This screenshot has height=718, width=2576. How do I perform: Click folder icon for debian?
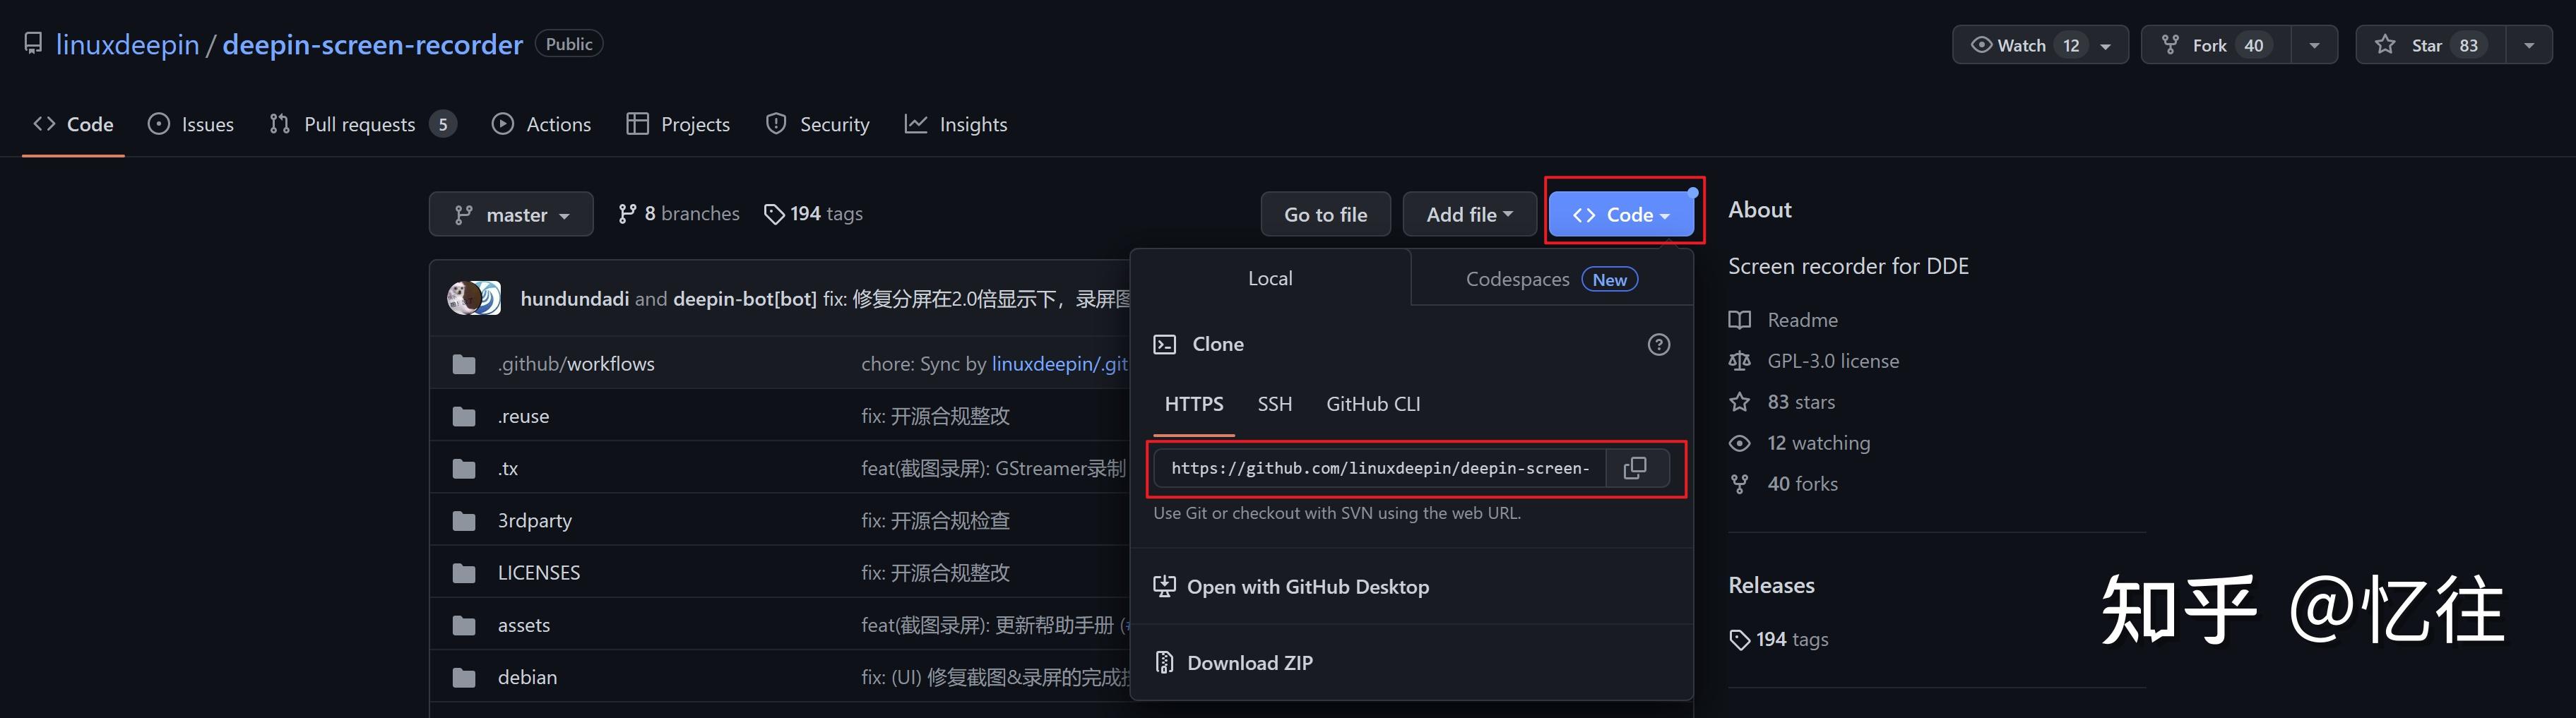click(464, 677)
